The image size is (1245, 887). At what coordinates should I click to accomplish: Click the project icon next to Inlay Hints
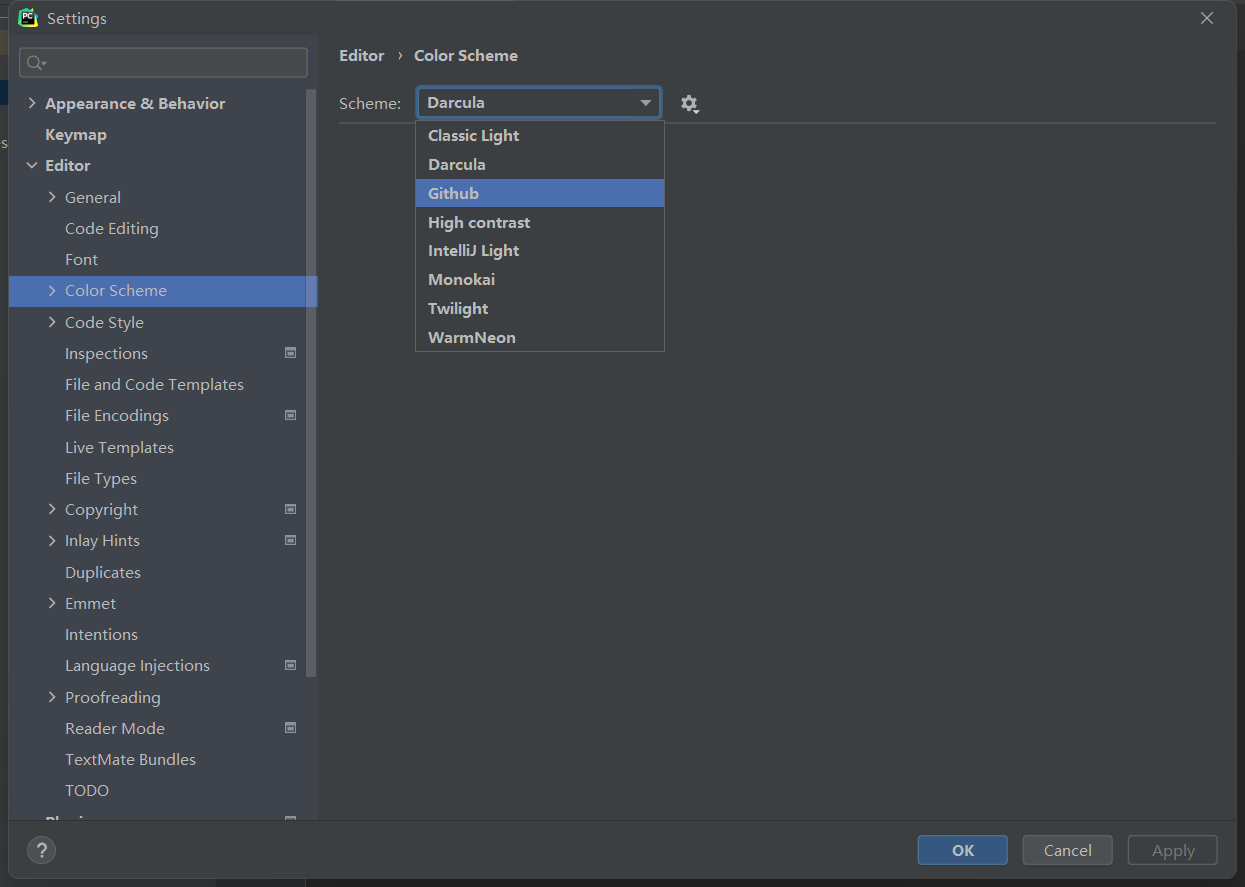point(290,540)
